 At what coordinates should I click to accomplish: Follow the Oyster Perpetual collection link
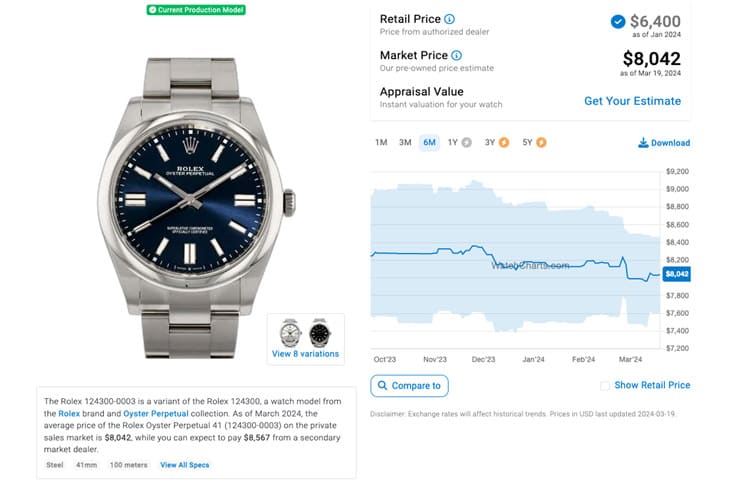pyautogui.click(x=155, y=414)
